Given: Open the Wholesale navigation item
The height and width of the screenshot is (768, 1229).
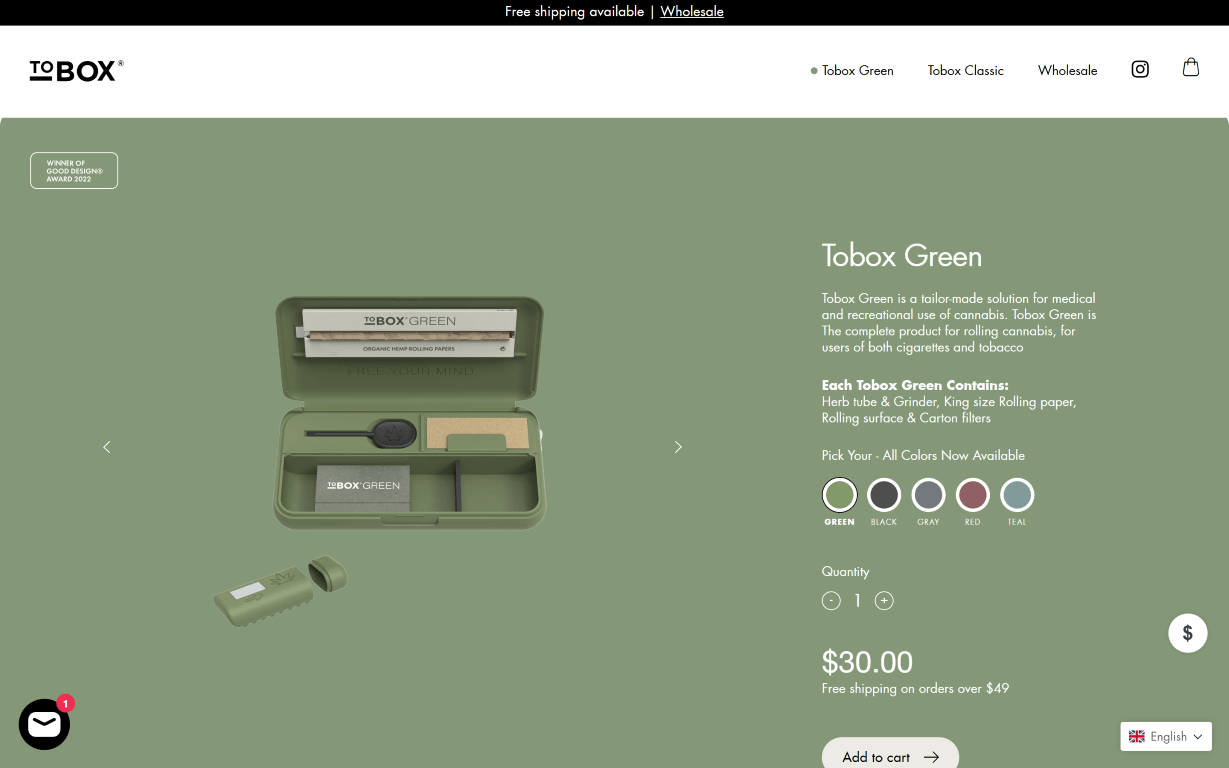Looking at the screenshot, I should tap(1067, 70).
